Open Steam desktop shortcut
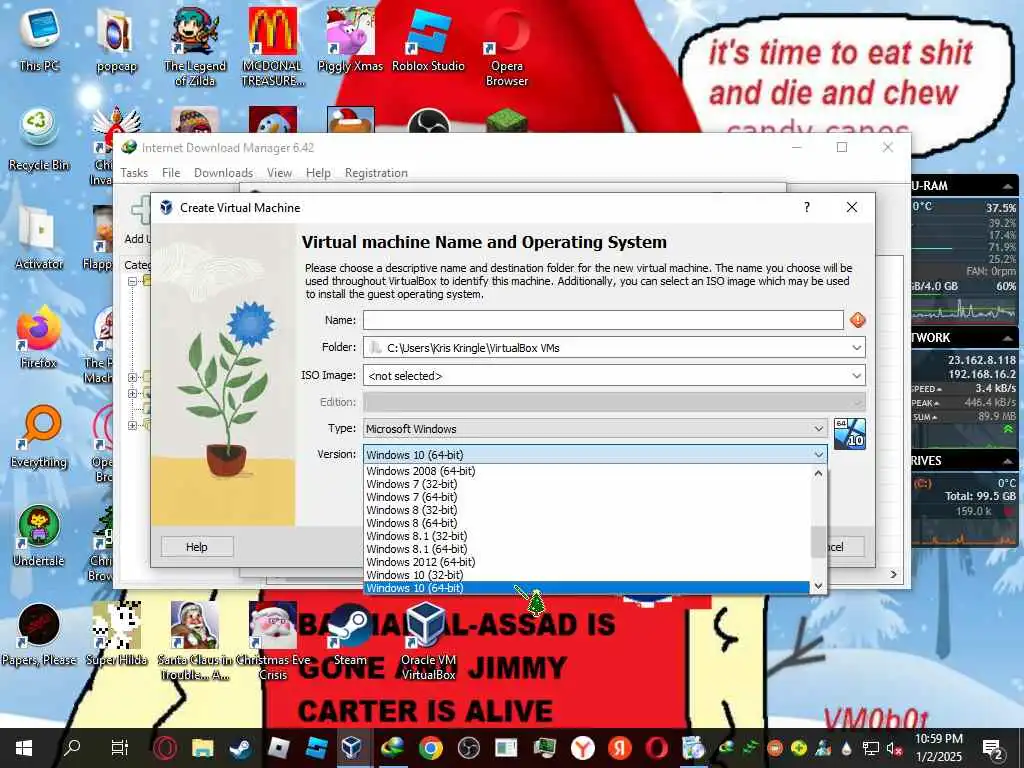 (351, 635)
